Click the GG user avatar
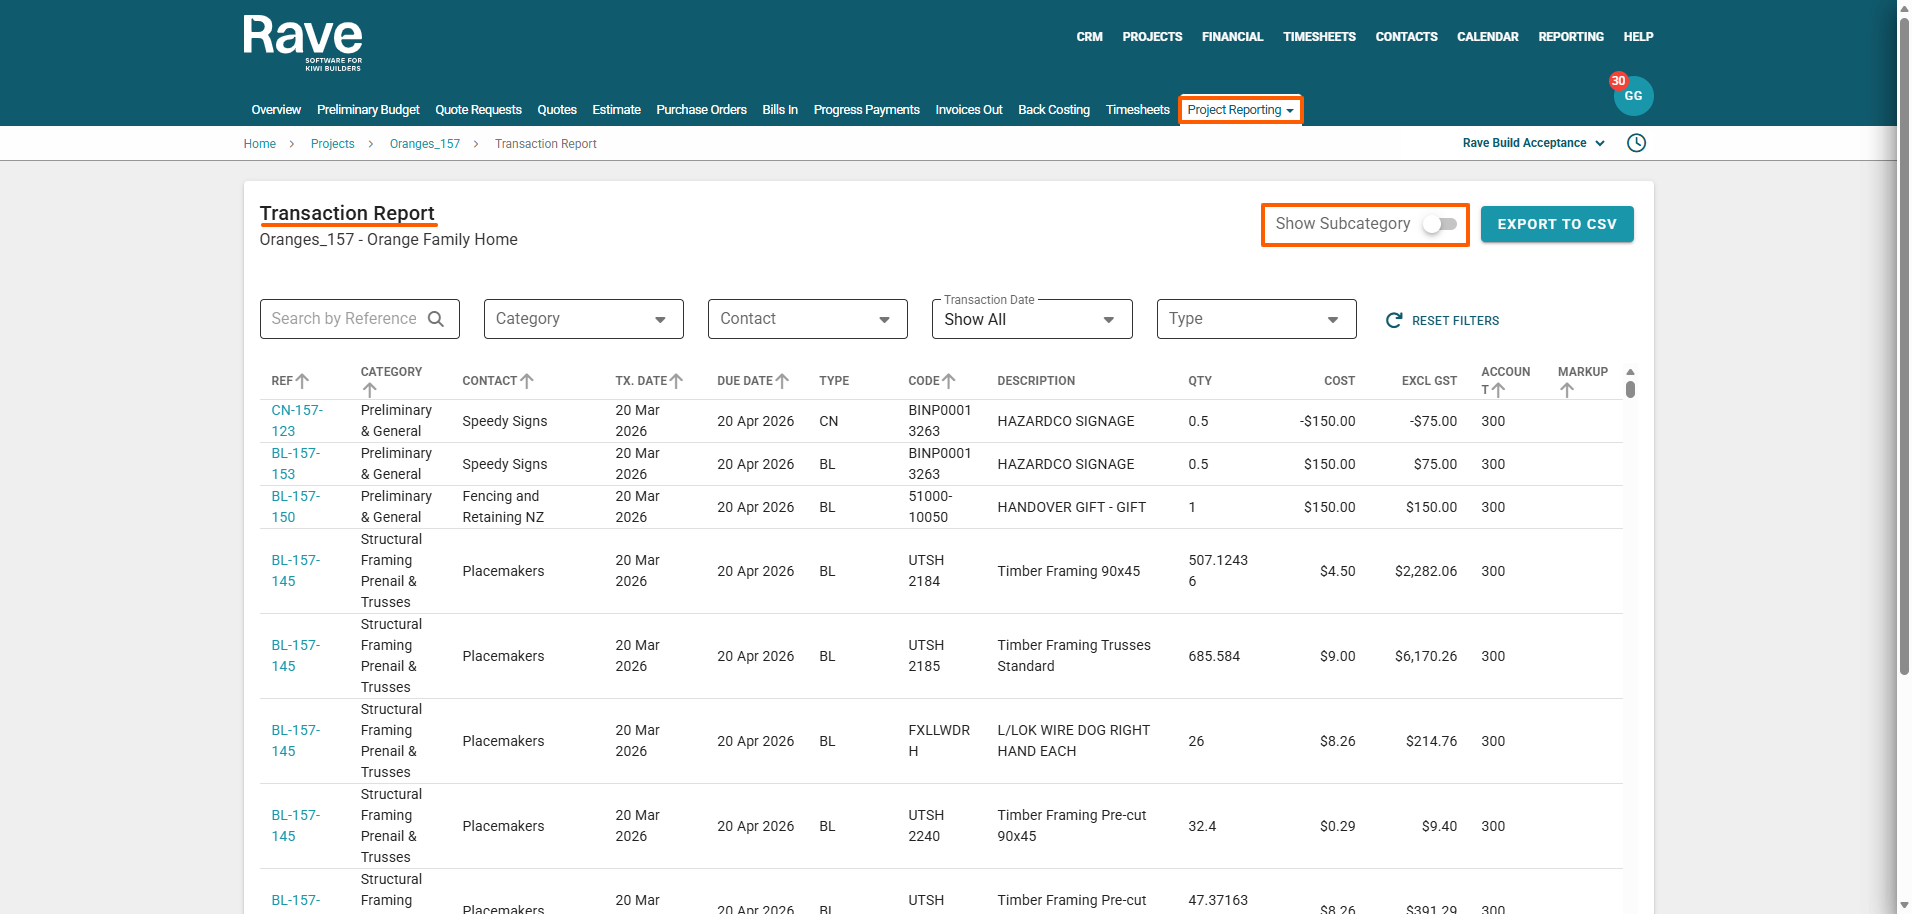This screenshot has width=1912, height=914. coord(1633,96)
